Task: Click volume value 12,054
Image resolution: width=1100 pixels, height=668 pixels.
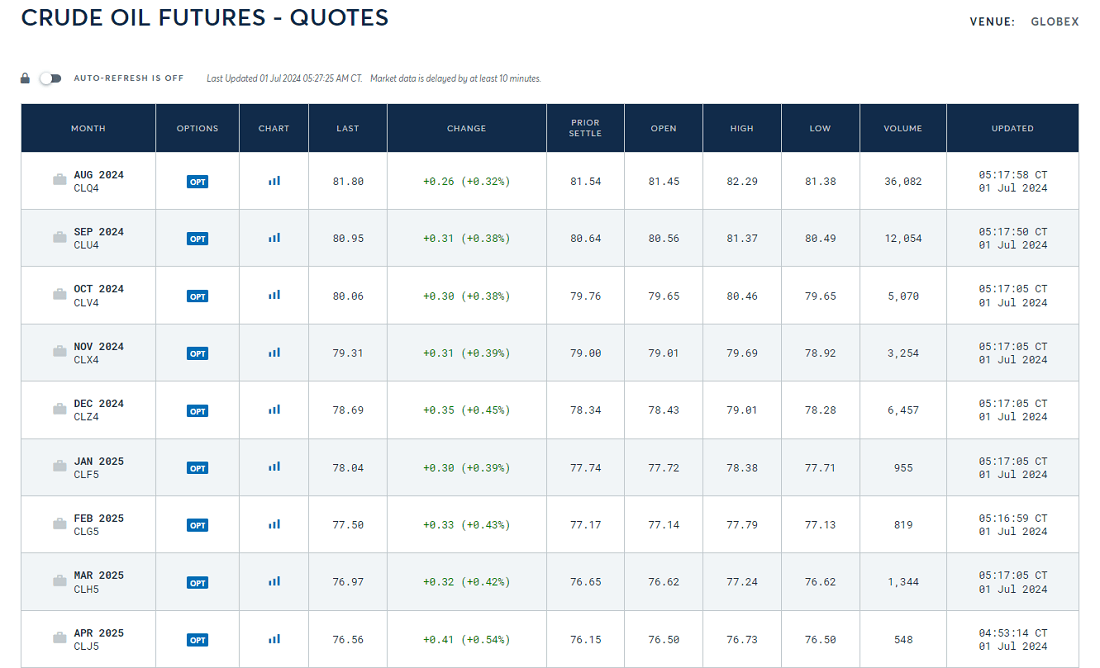Action: point(903,239)
